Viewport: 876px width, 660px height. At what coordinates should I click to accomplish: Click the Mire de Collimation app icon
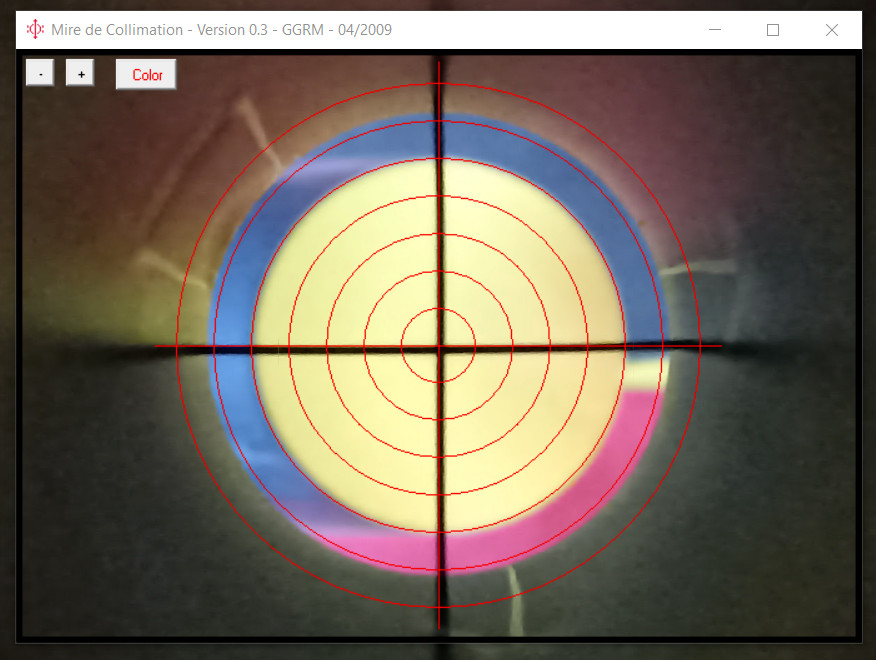[x=35, y=30]
